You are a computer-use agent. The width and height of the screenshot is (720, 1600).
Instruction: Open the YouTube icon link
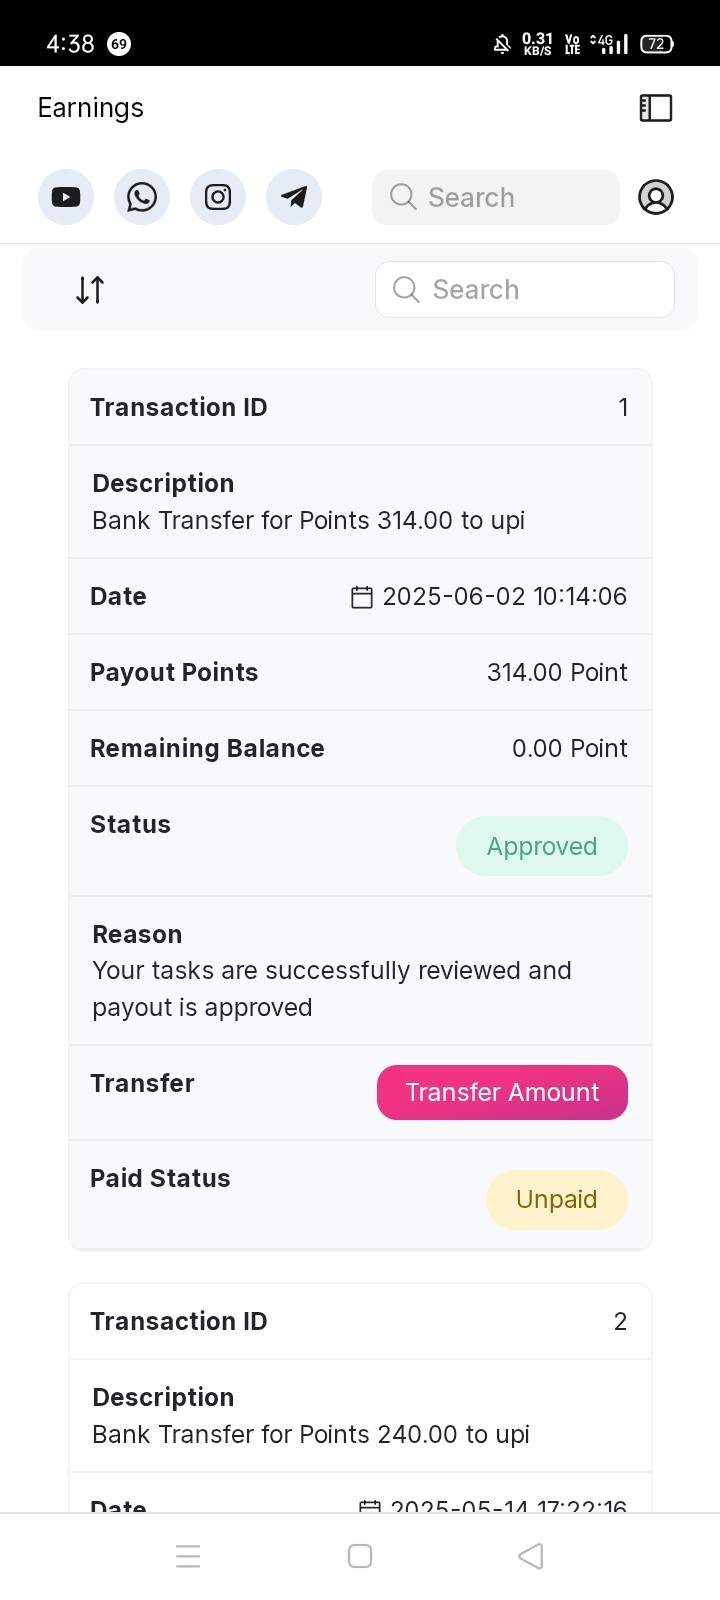click(x=66, y=197)
